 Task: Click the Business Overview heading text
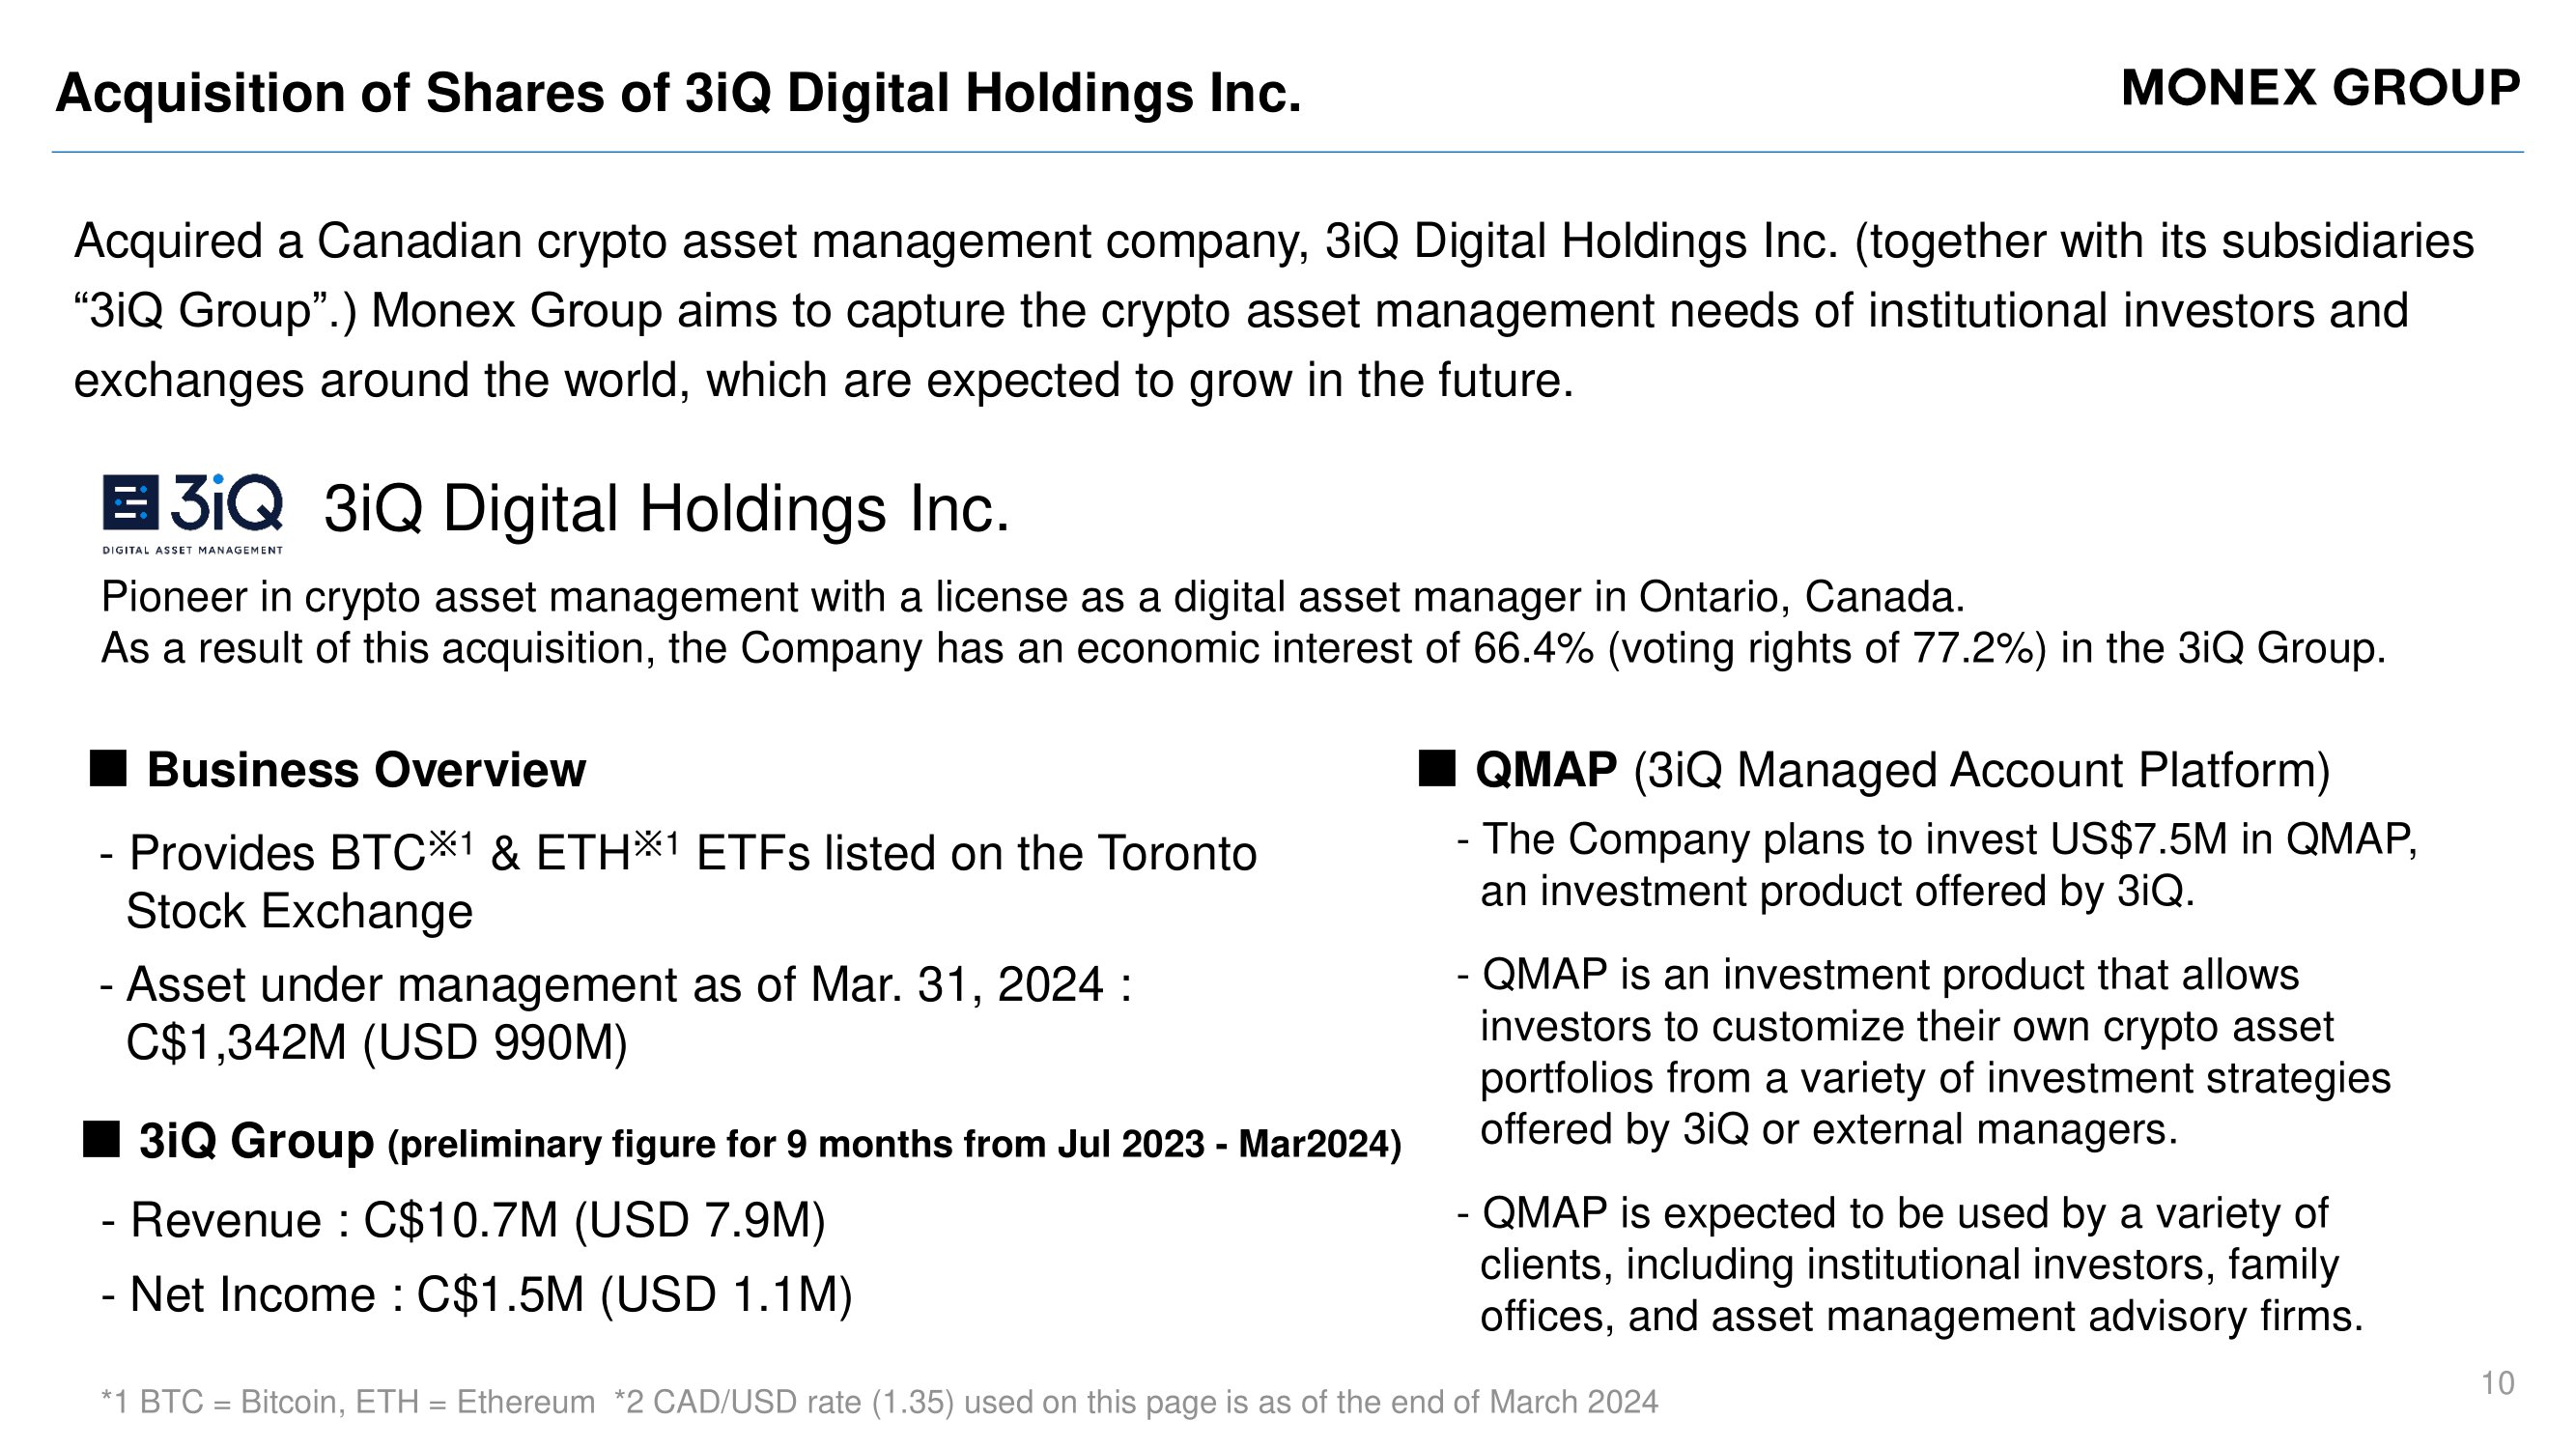[366, 770]
